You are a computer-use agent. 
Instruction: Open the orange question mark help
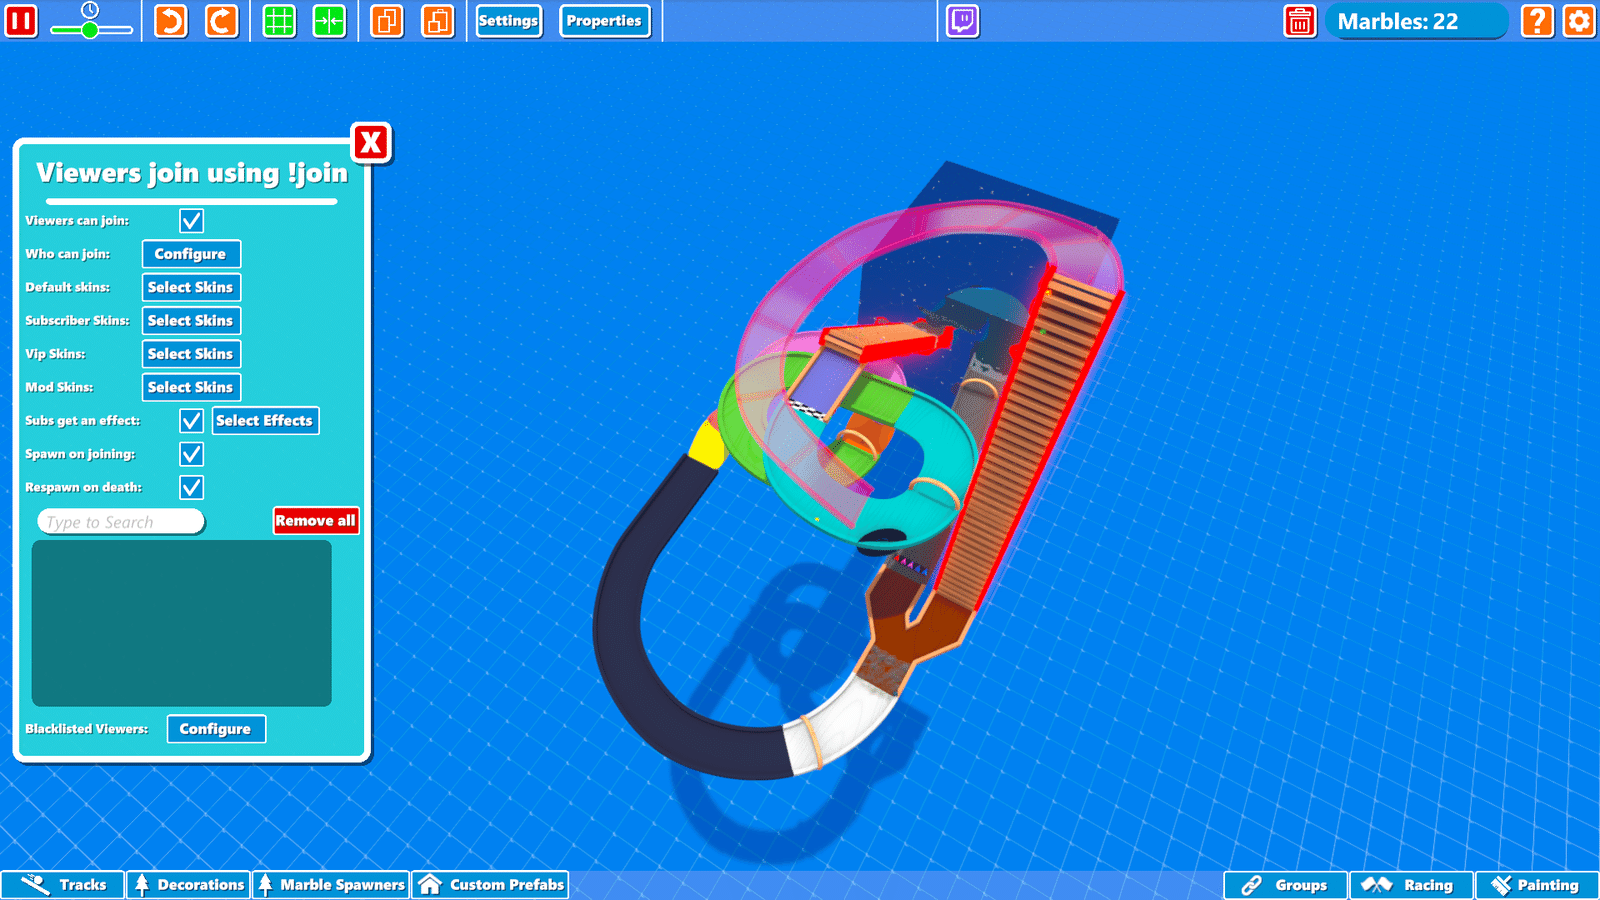(x=1537, y=21)
